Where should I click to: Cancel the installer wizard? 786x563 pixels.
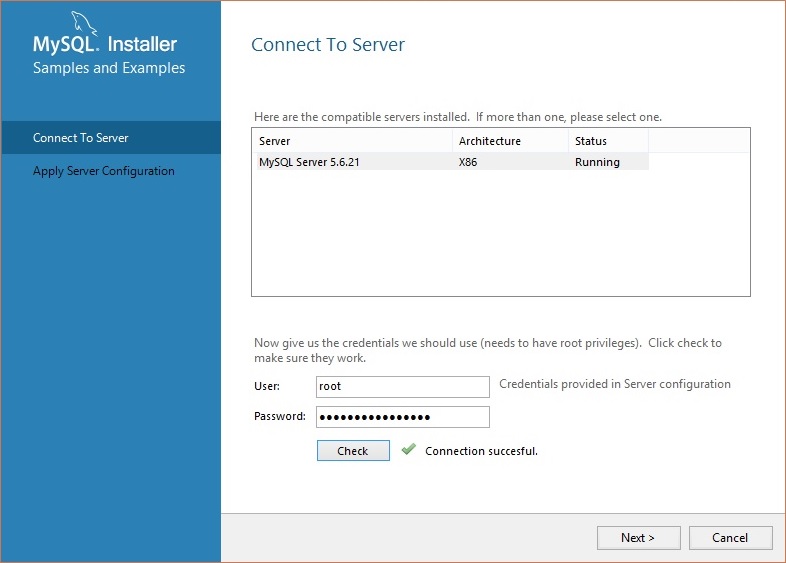click(730, 538)
